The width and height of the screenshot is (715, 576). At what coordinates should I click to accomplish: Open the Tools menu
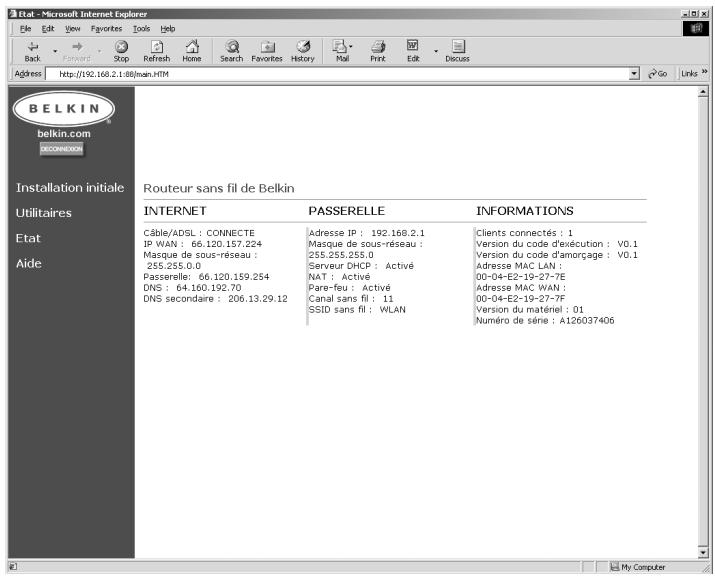[x=141, y=29]
